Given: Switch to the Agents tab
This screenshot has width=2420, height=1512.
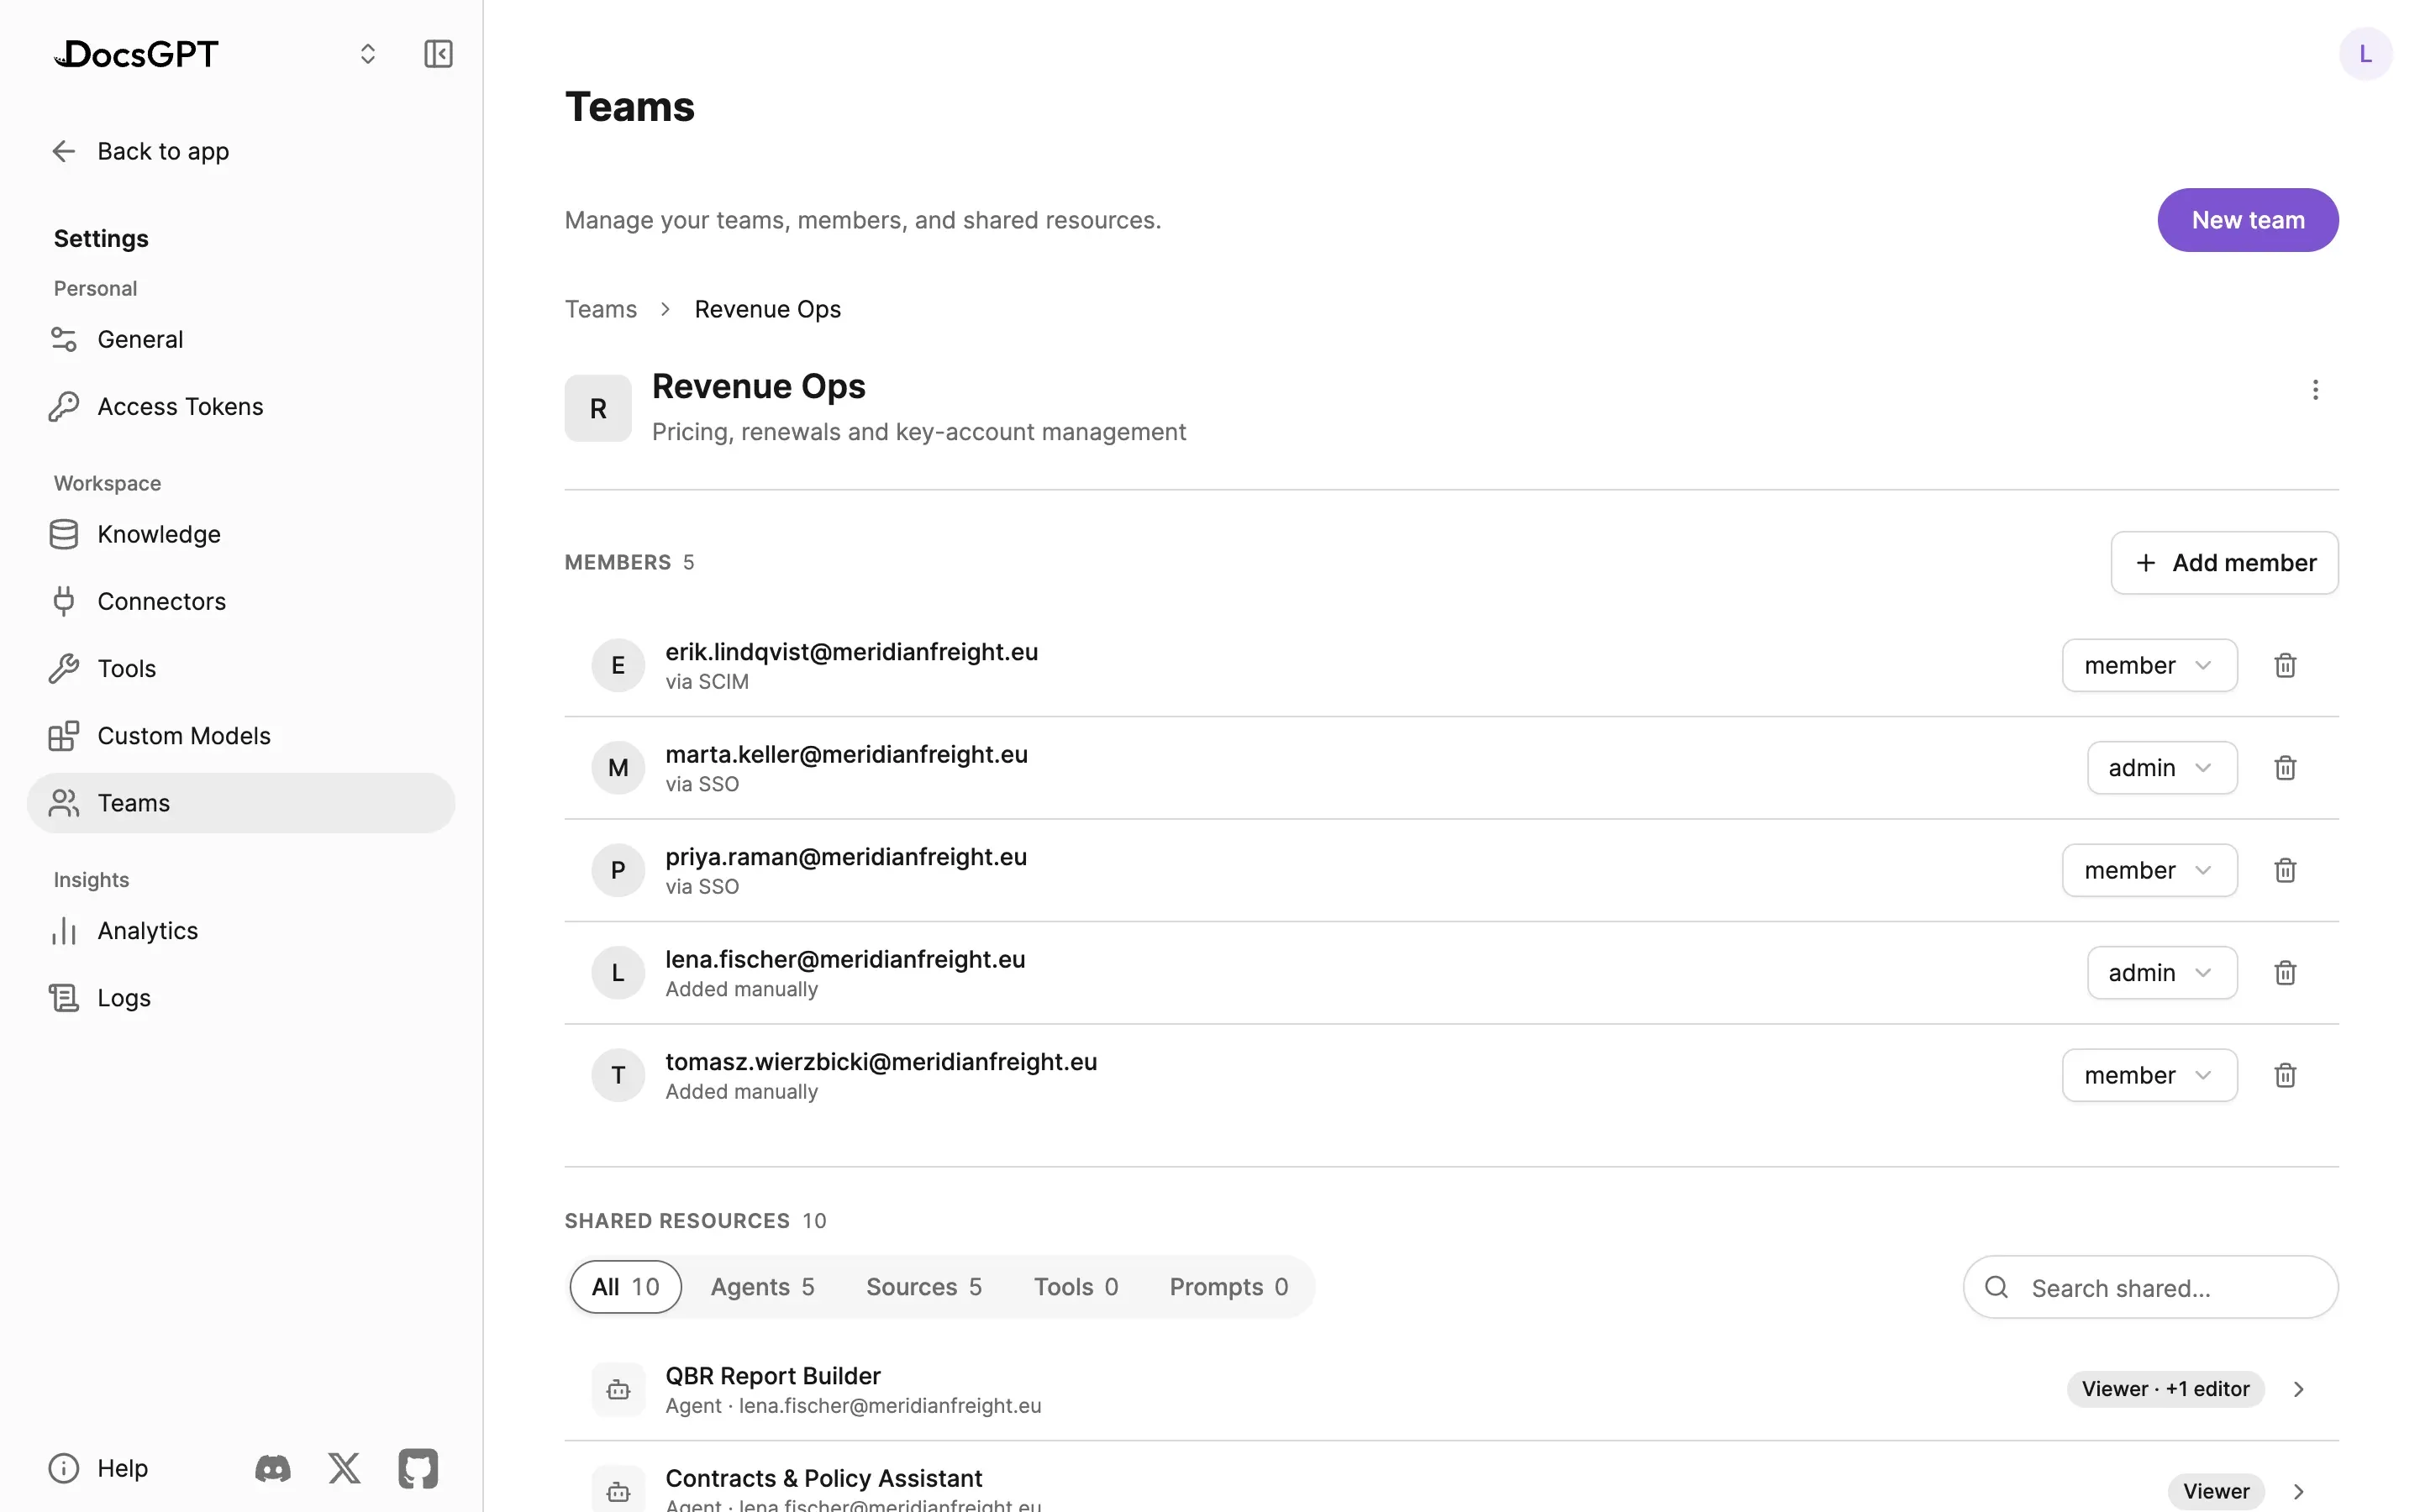Looking at the screenshot, I should pos(762,1287).
